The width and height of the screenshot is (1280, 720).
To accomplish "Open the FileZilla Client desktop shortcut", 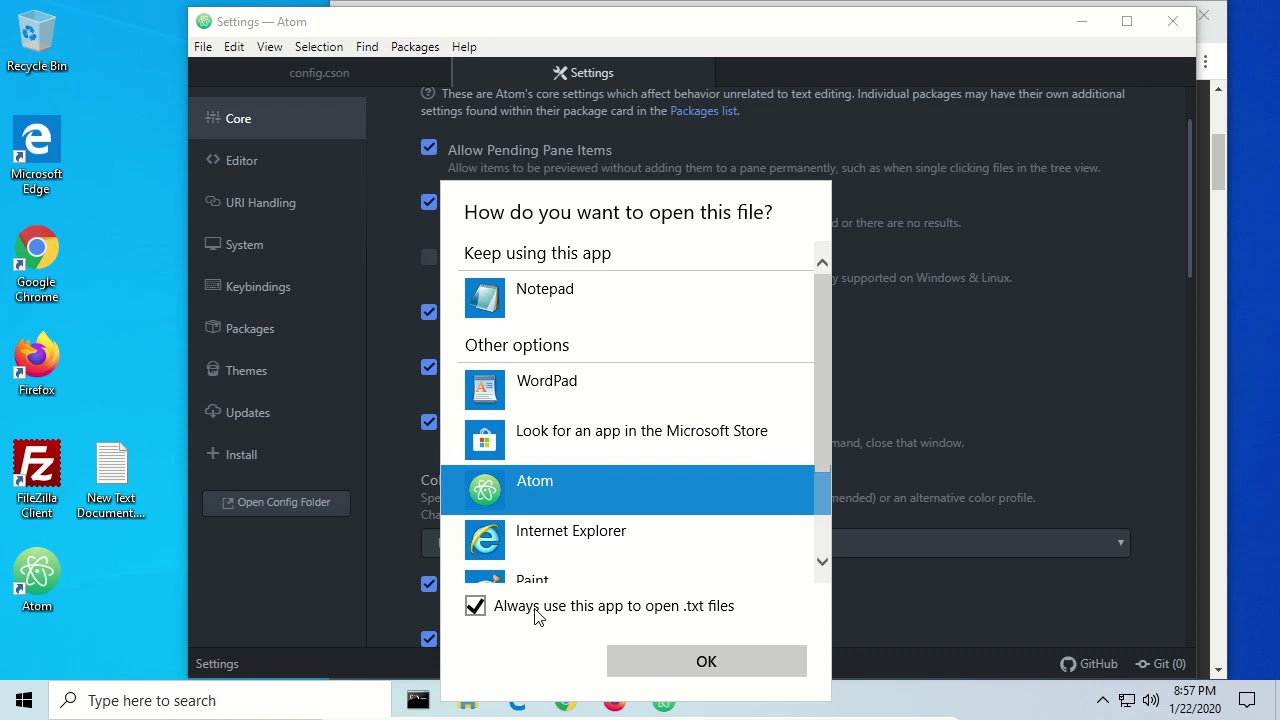I will (37, 480).
